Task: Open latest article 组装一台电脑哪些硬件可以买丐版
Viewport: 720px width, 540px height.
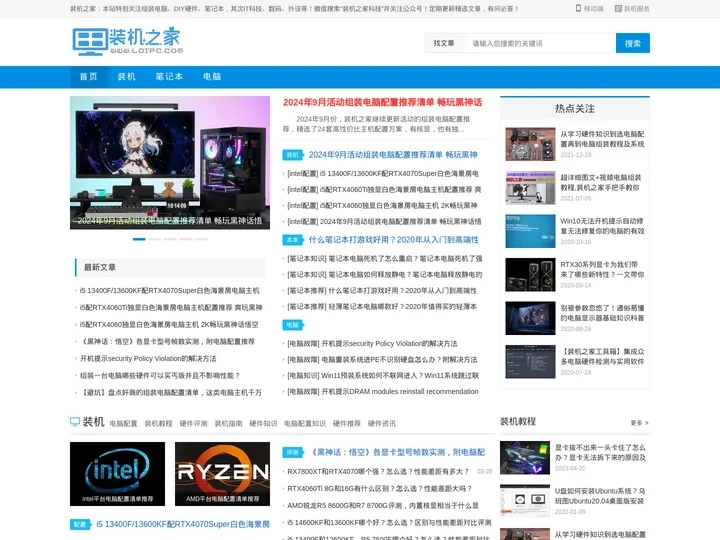Action: tap(160, 376)
